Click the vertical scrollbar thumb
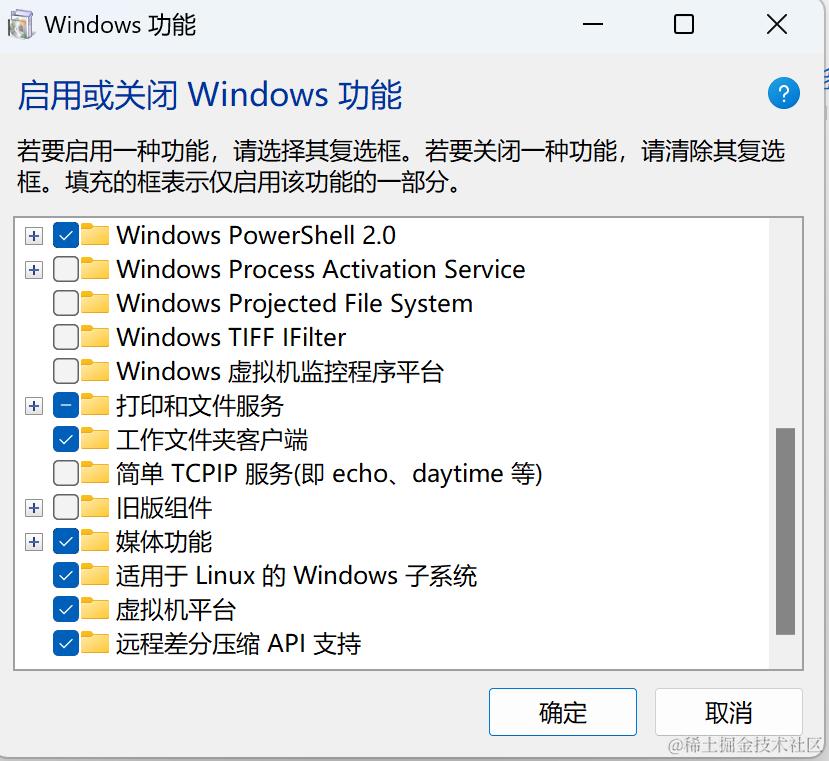 click(x=785, y=530)
